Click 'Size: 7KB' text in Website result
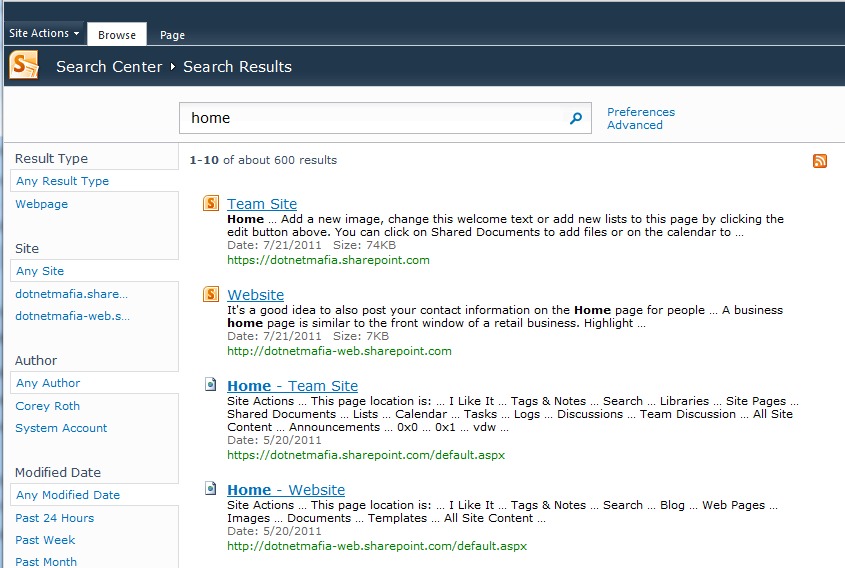This screenshot has width=845, height=568. [x=361, y=337]
